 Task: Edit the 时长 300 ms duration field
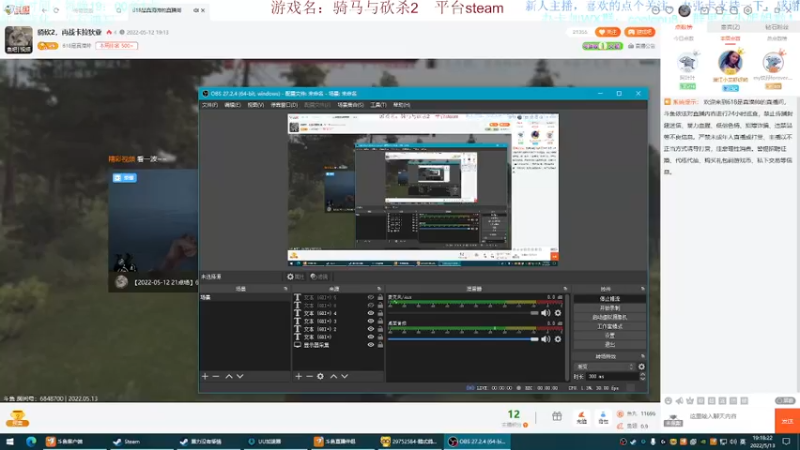[x=611, y=377]
